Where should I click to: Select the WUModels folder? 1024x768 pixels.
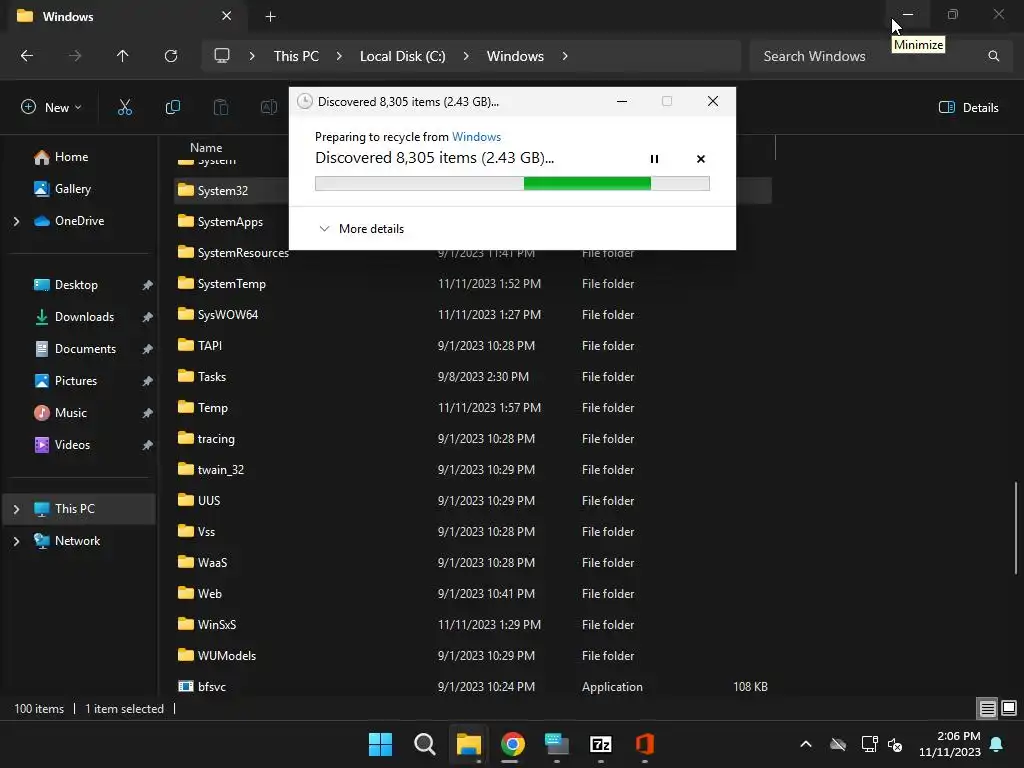point(473,656)
